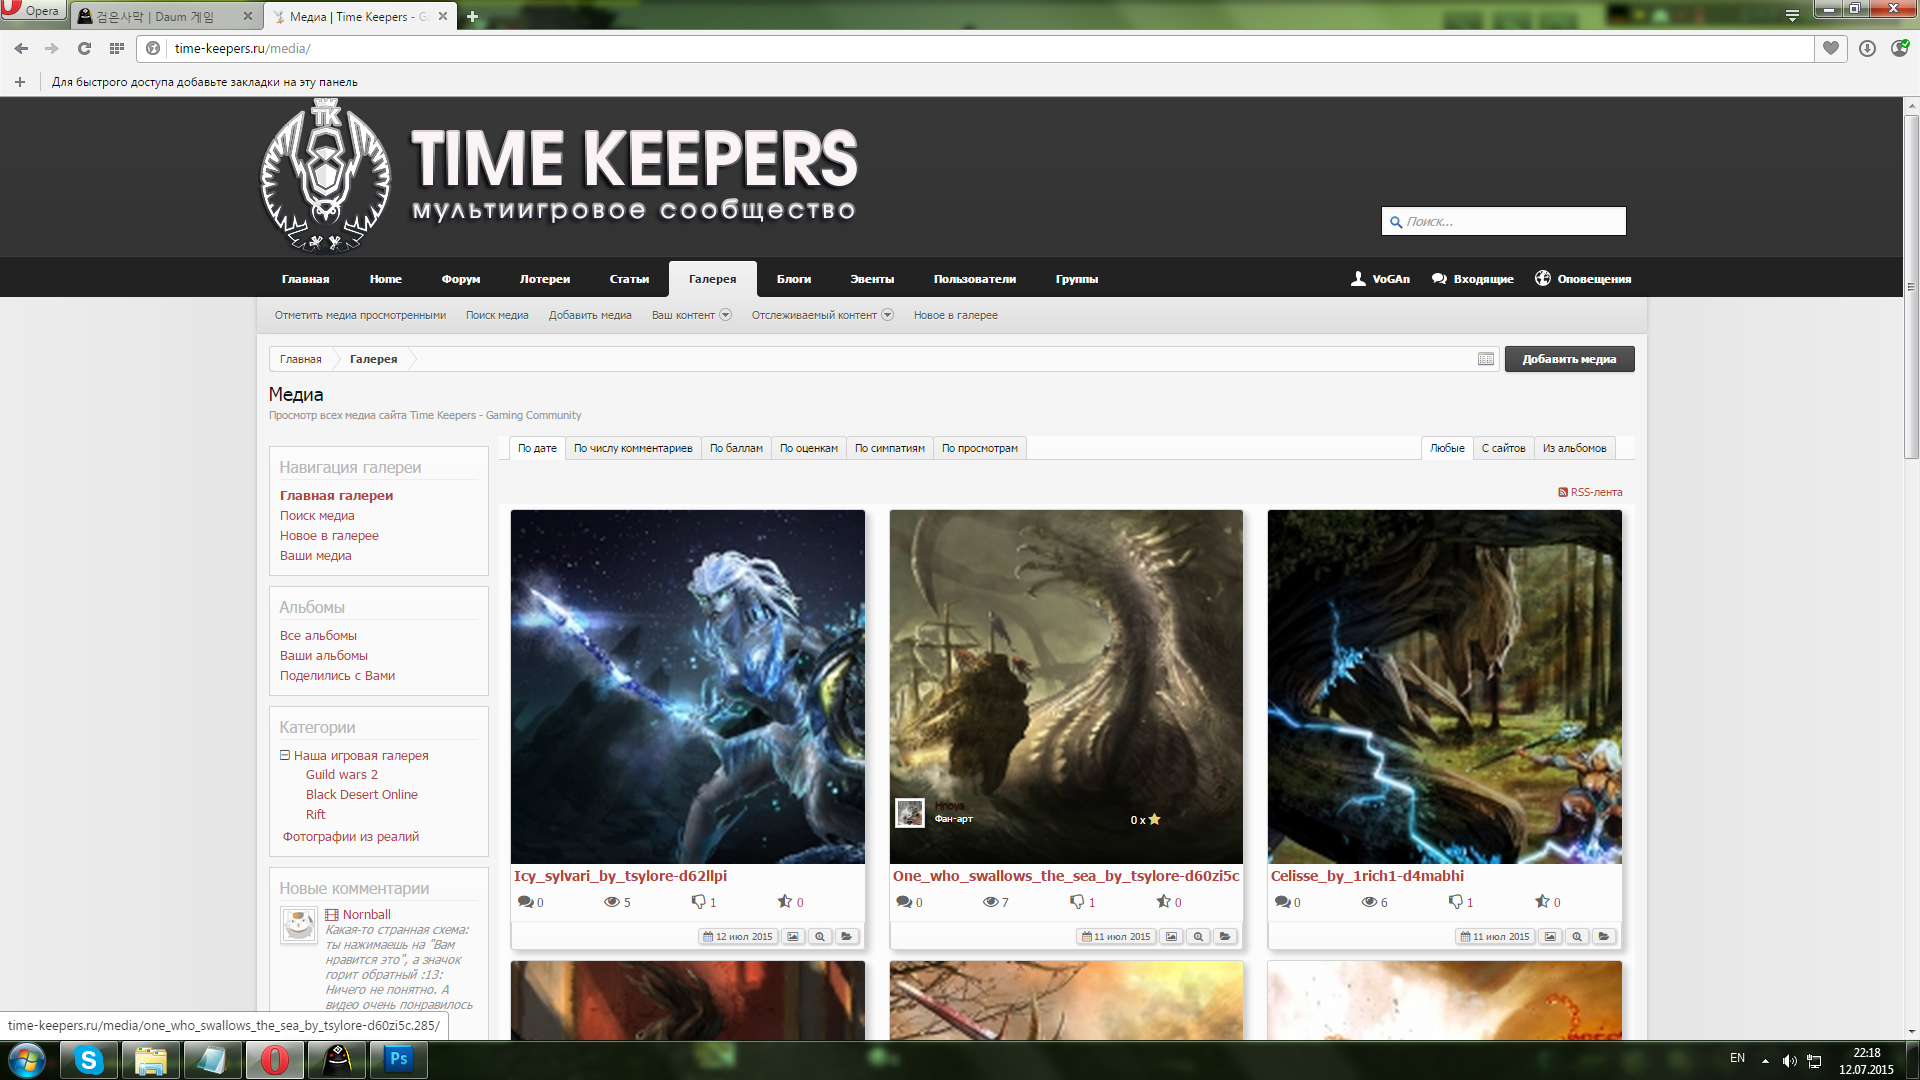Show hidden system tray icons arrow
This screenshot has width=1920, height=1080.
click(1765, 1061)
